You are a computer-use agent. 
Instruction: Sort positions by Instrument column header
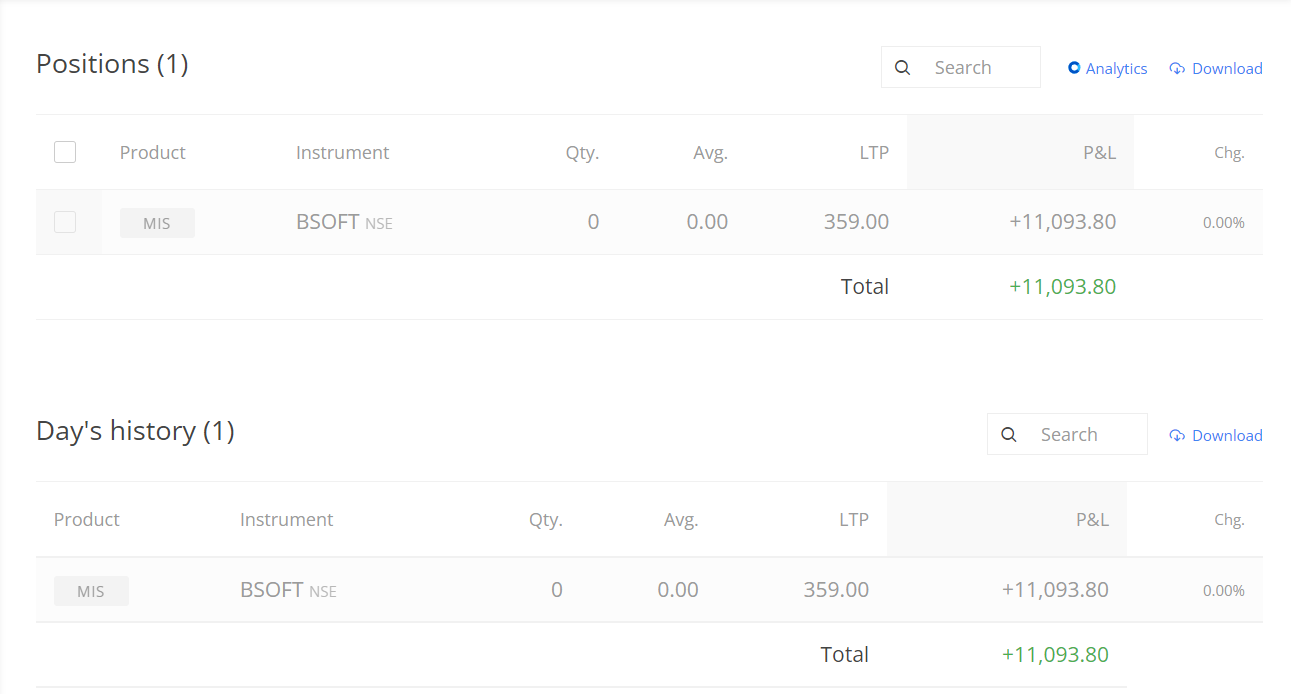coord(342,153)
